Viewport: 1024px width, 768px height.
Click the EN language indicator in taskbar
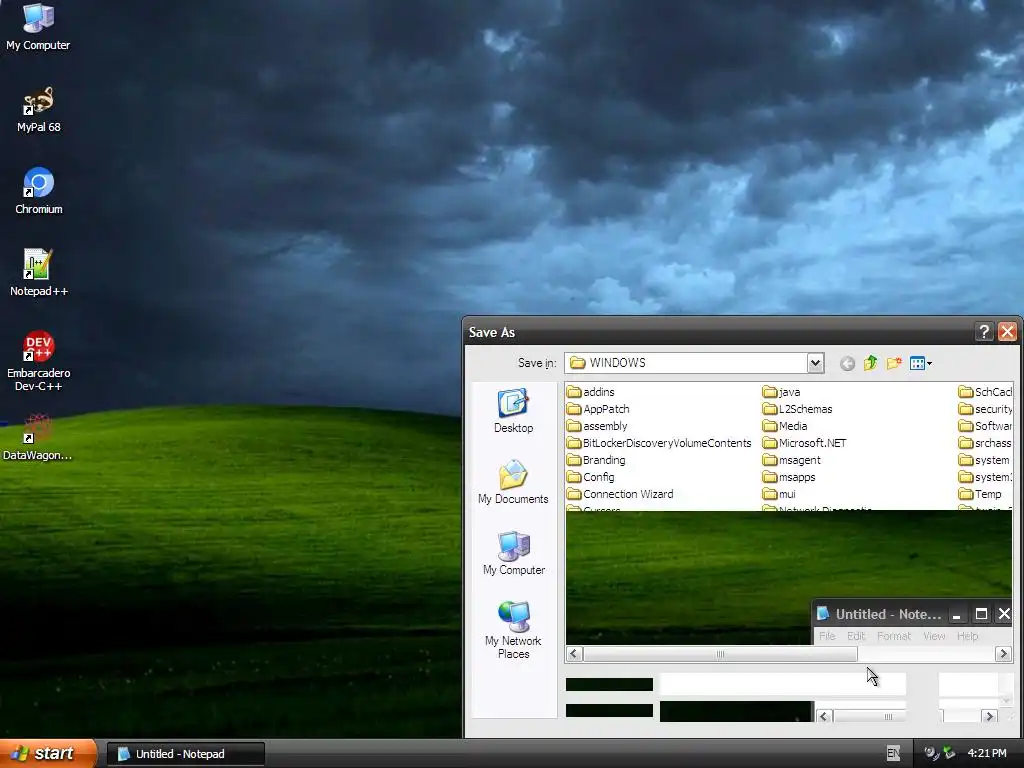point(893,753)
